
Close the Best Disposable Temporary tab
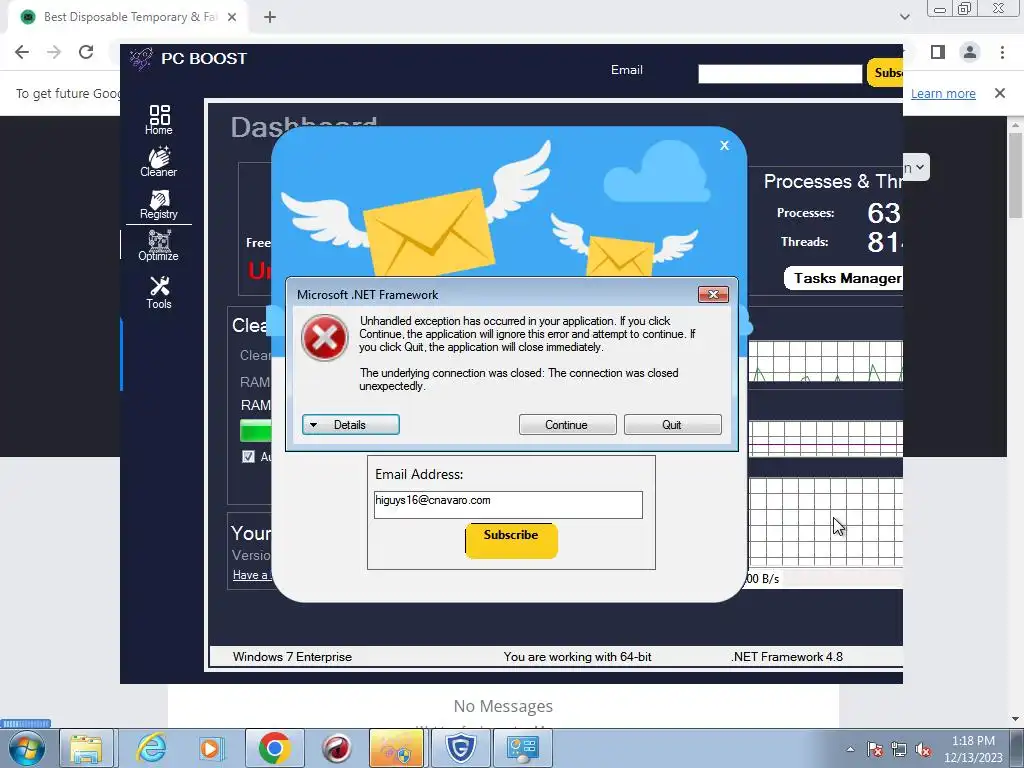(x=232, y=17)
